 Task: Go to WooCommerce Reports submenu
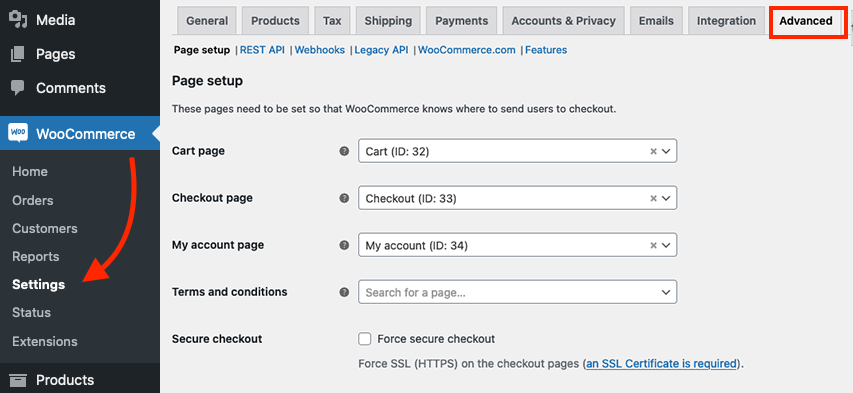[x=35, y=256]
